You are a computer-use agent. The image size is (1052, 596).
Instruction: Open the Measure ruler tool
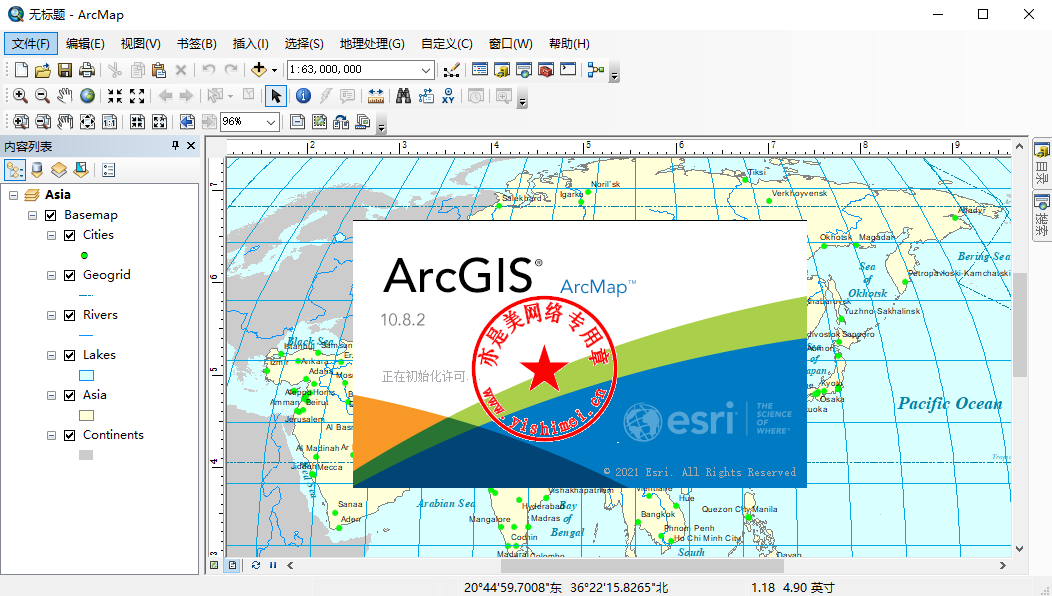pyautogui.click(x=376, y=96)
